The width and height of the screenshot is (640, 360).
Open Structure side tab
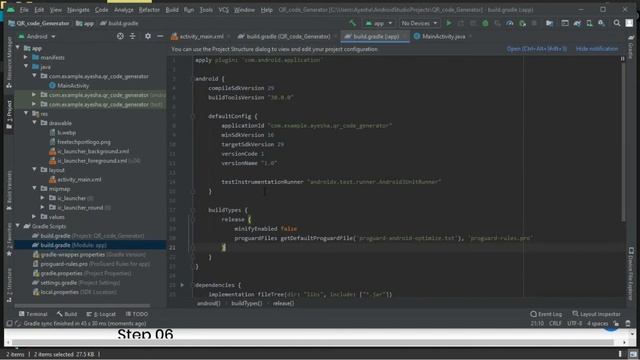[x=9, y=285]
